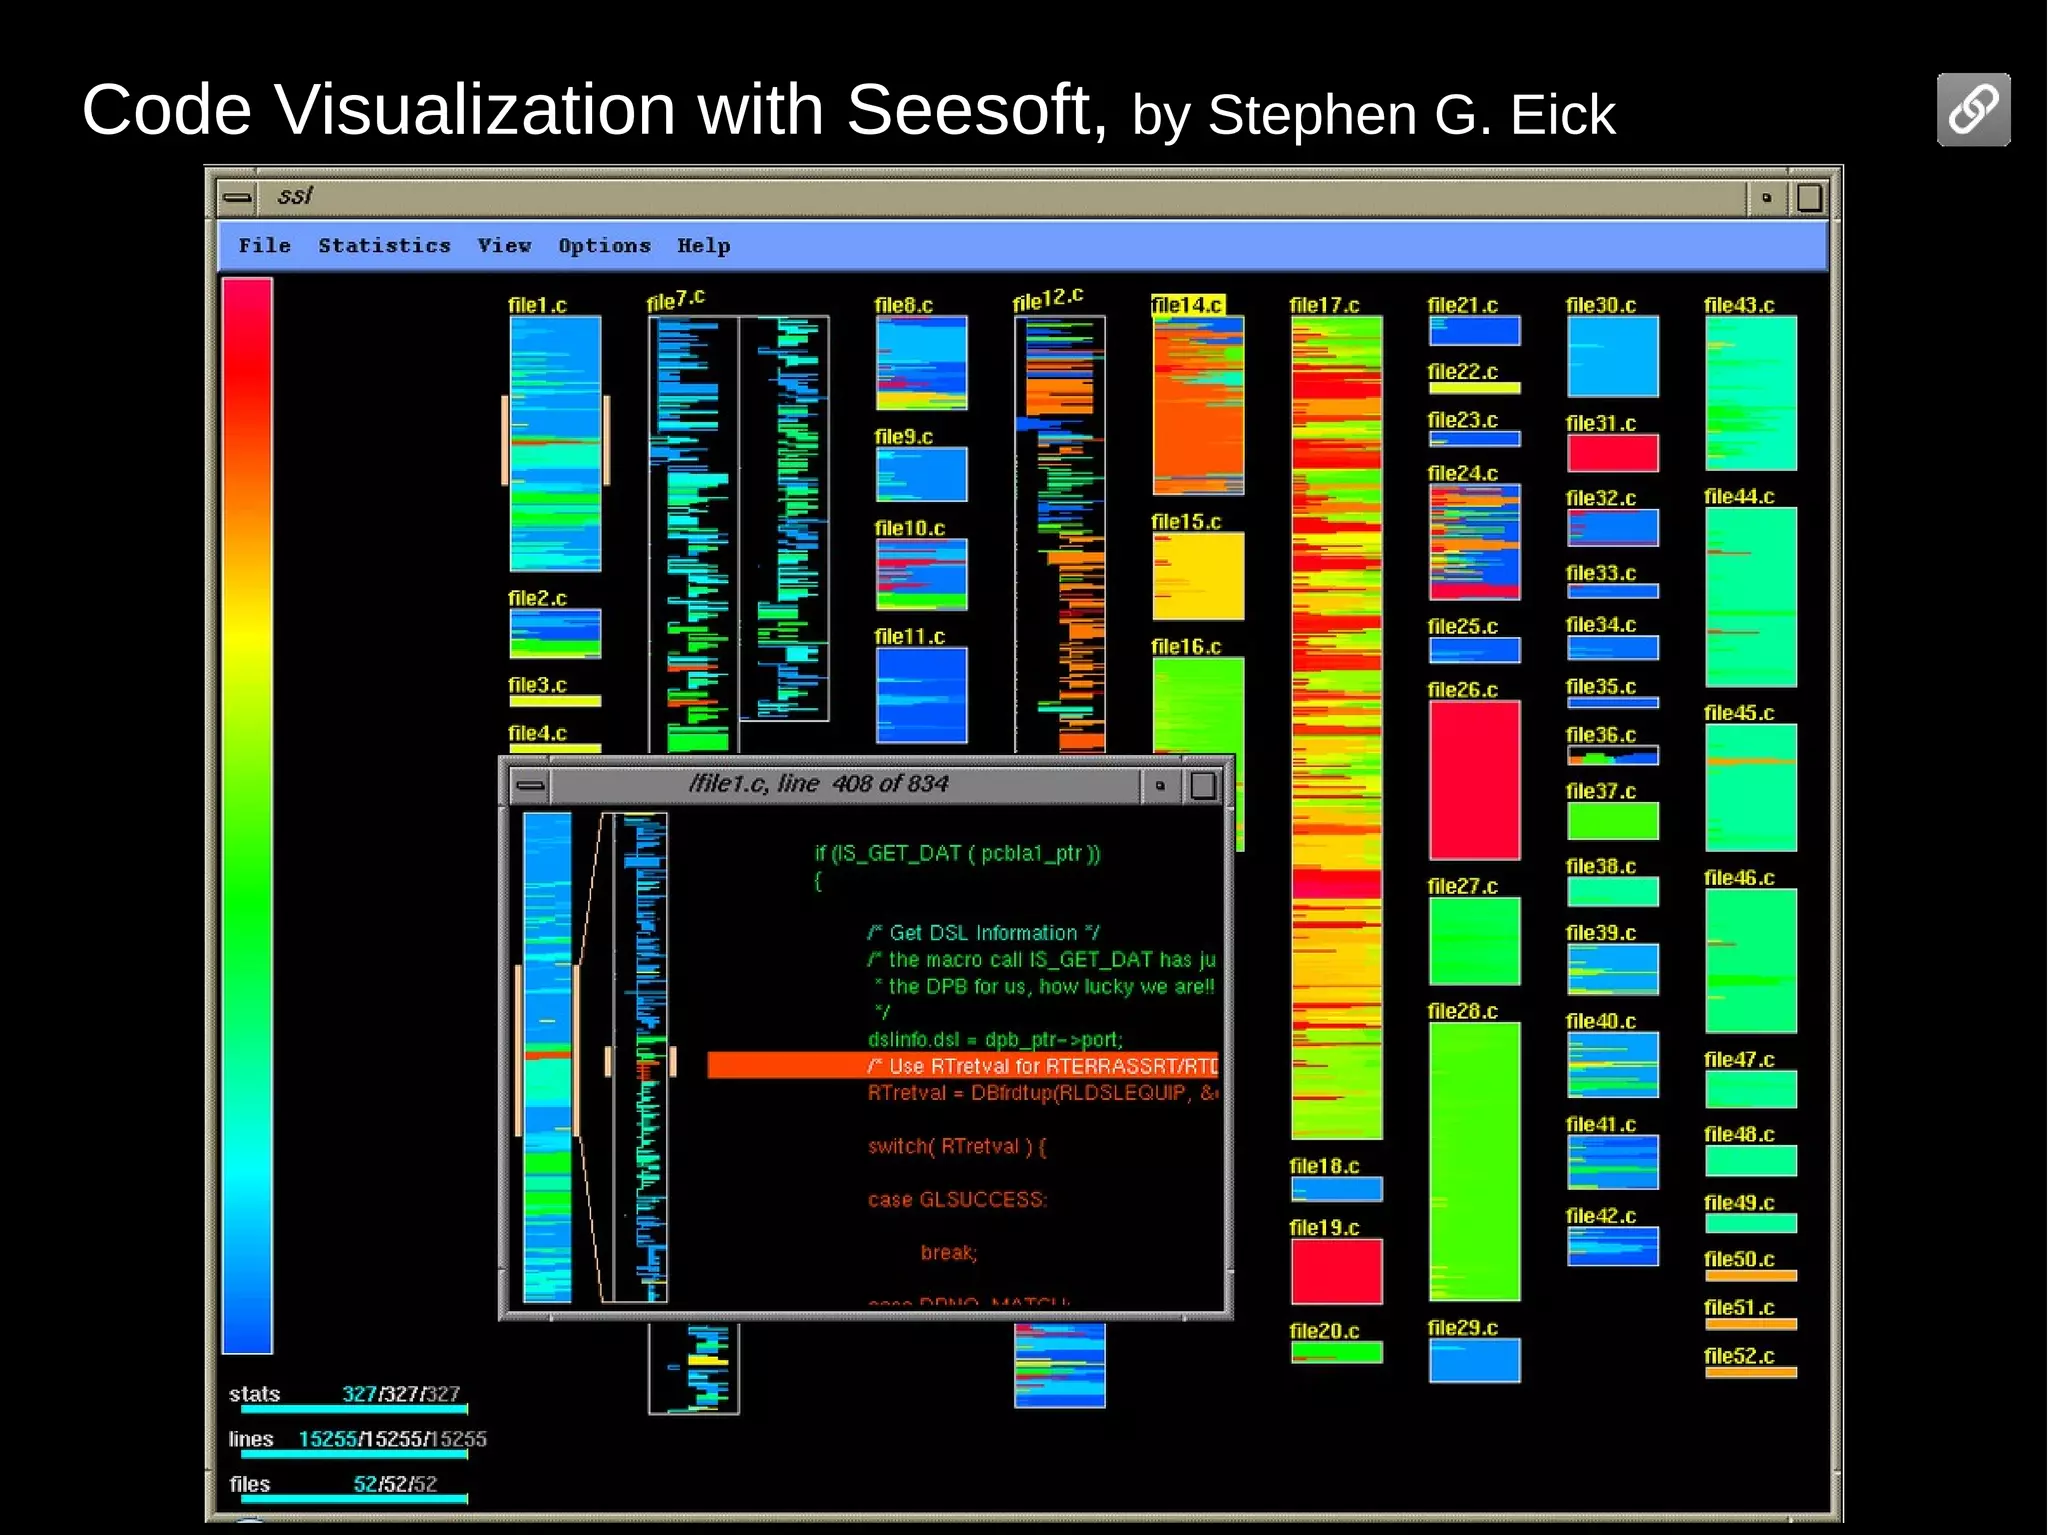The width and height of the screenshot is (2048, 1535).
Task: Click the yellow file15.c block
Action: click(1198, 576)
